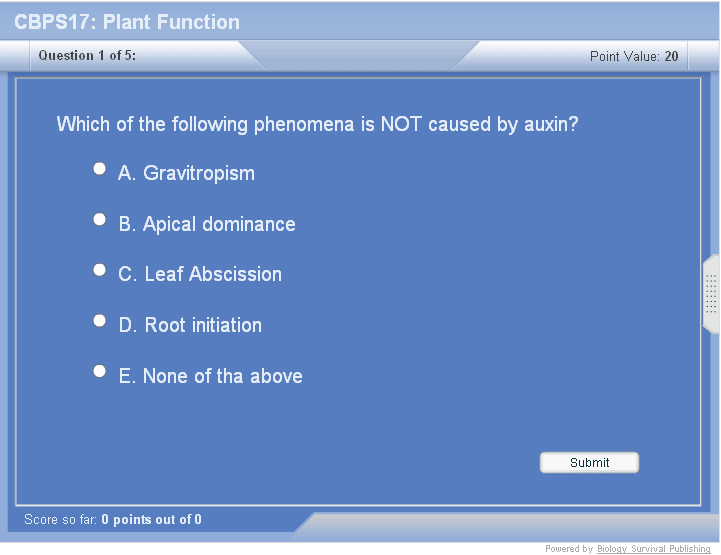
Task: Click the 'E. None of tha above' answer text
Action: pyautogui.click(x=210, y=377)
